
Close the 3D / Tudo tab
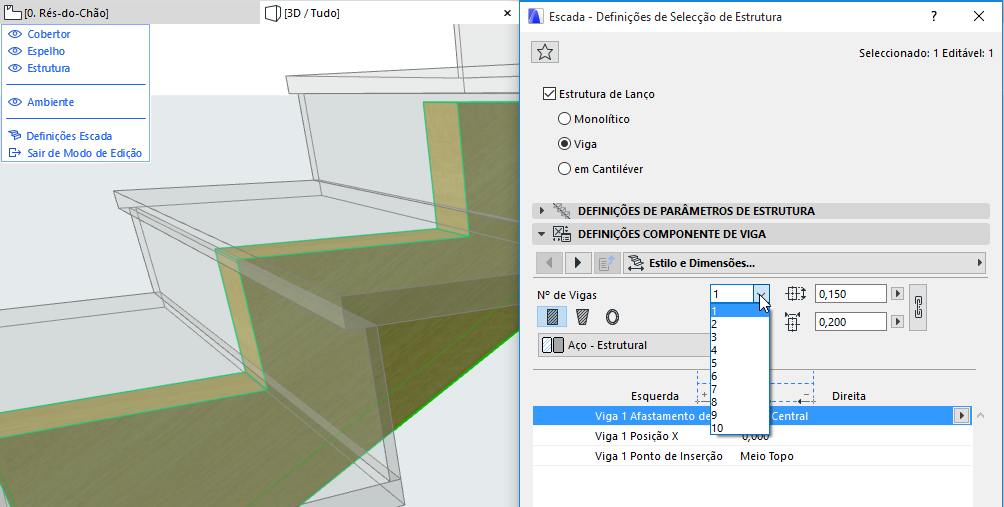508,13
